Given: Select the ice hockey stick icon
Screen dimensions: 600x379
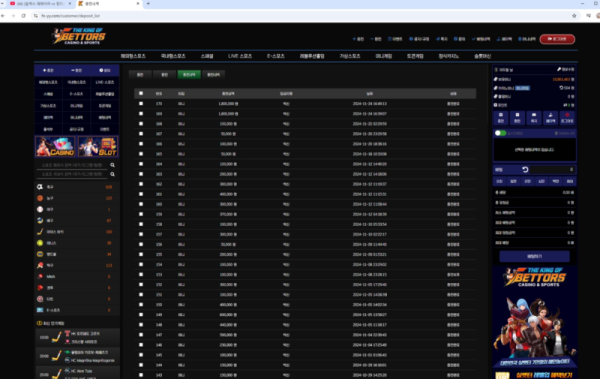Looking at the screenshot, I should tap(40, 232).
